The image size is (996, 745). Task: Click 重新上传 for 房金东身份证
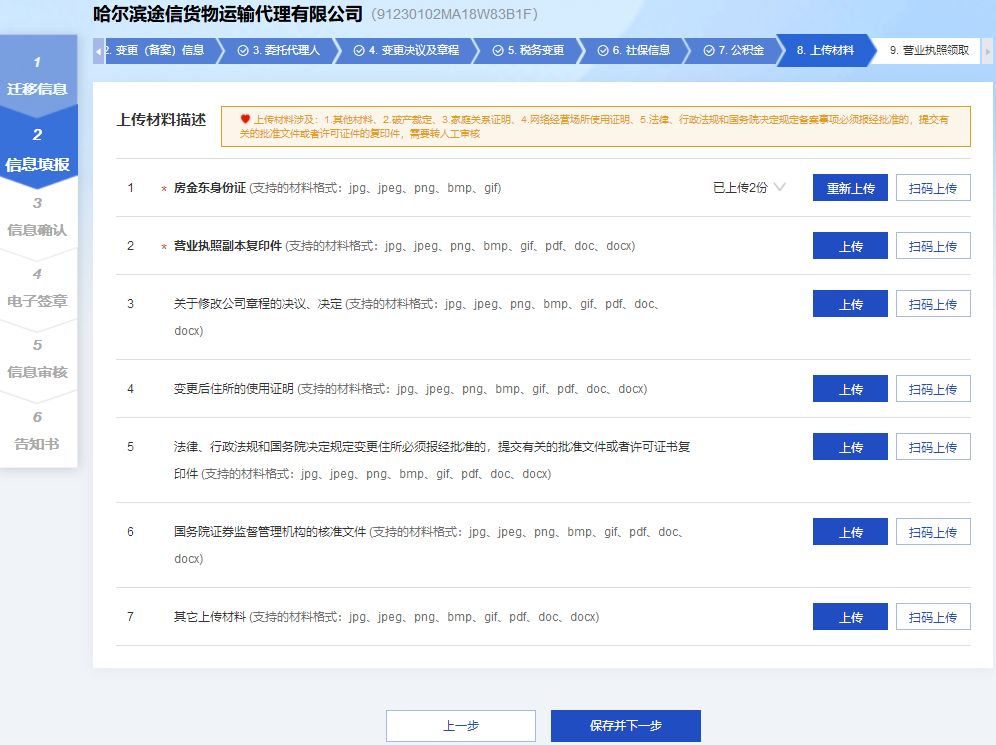(x=850, y=188)
